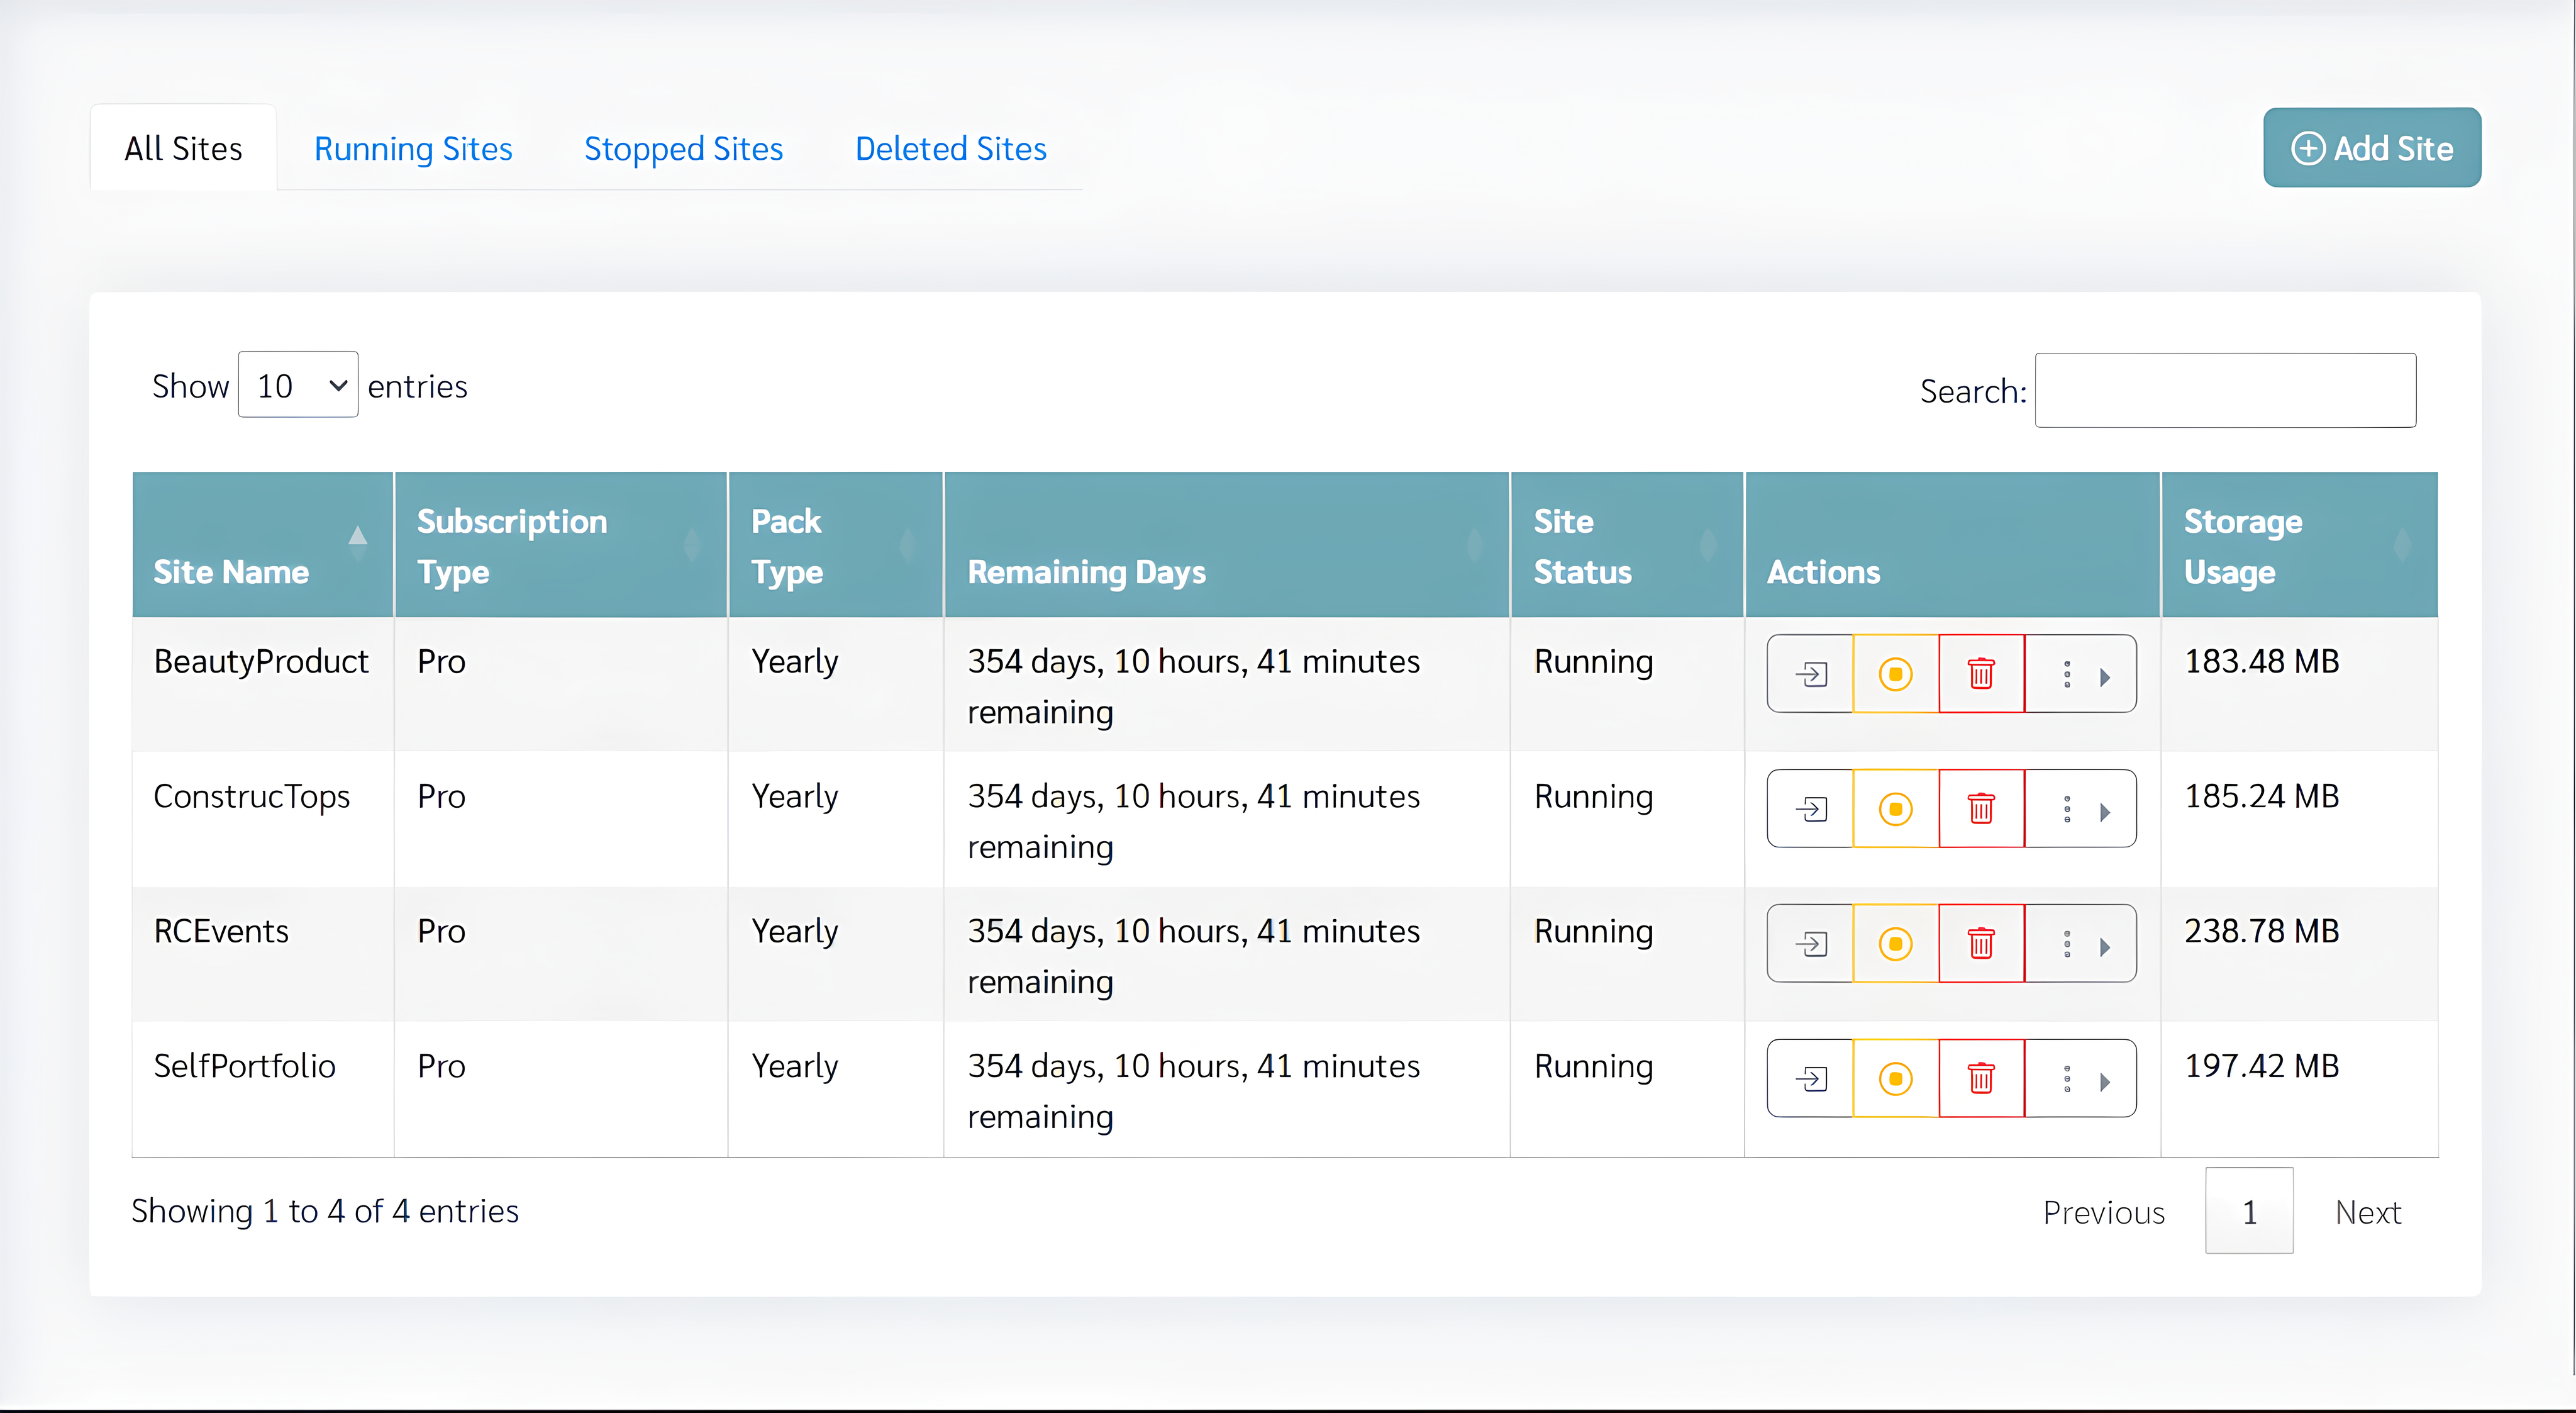Sort table by Pack Type column
Viewport: 2576px width, 1413px height.
point(836,545)
